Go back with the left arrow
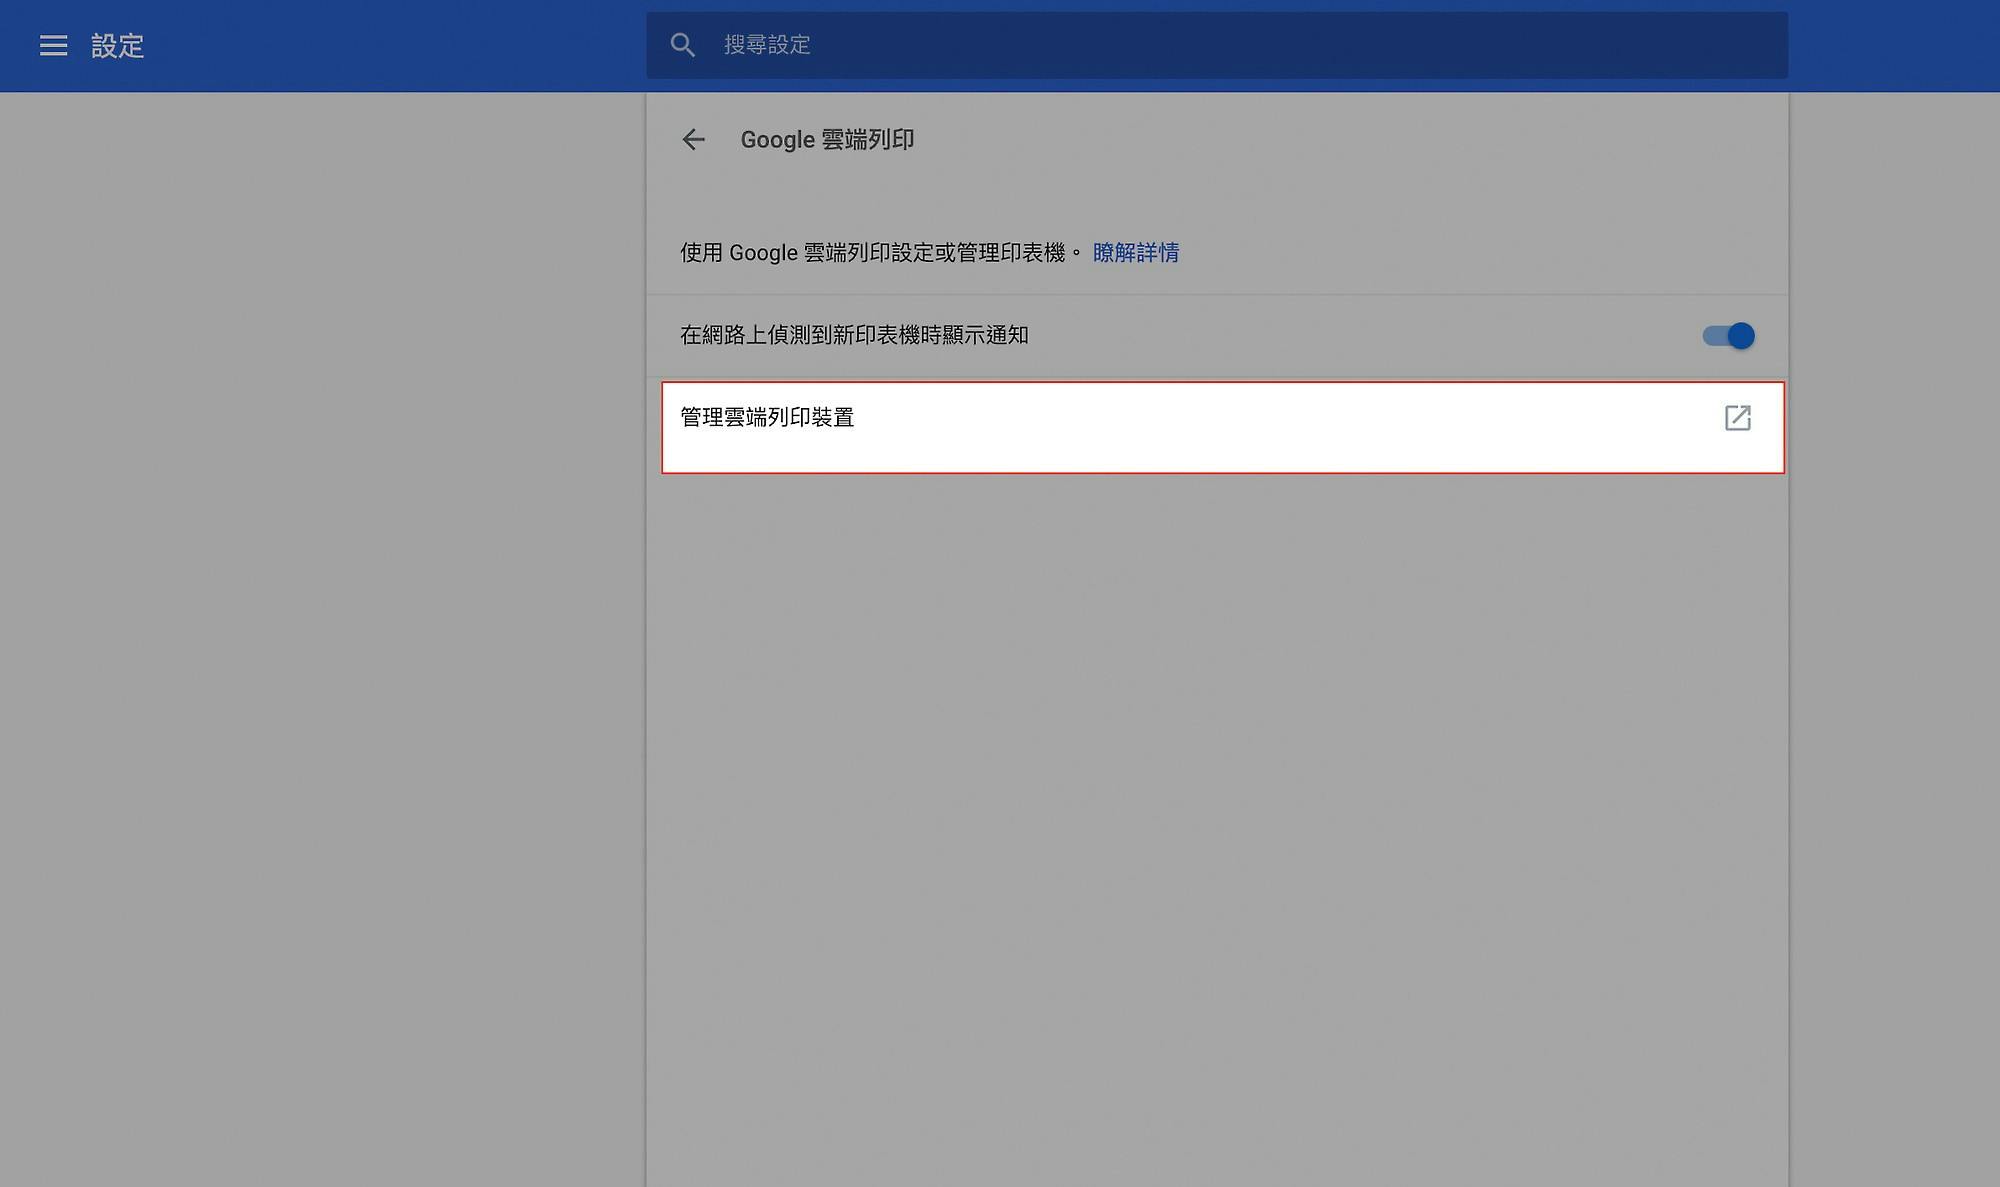 693,140
